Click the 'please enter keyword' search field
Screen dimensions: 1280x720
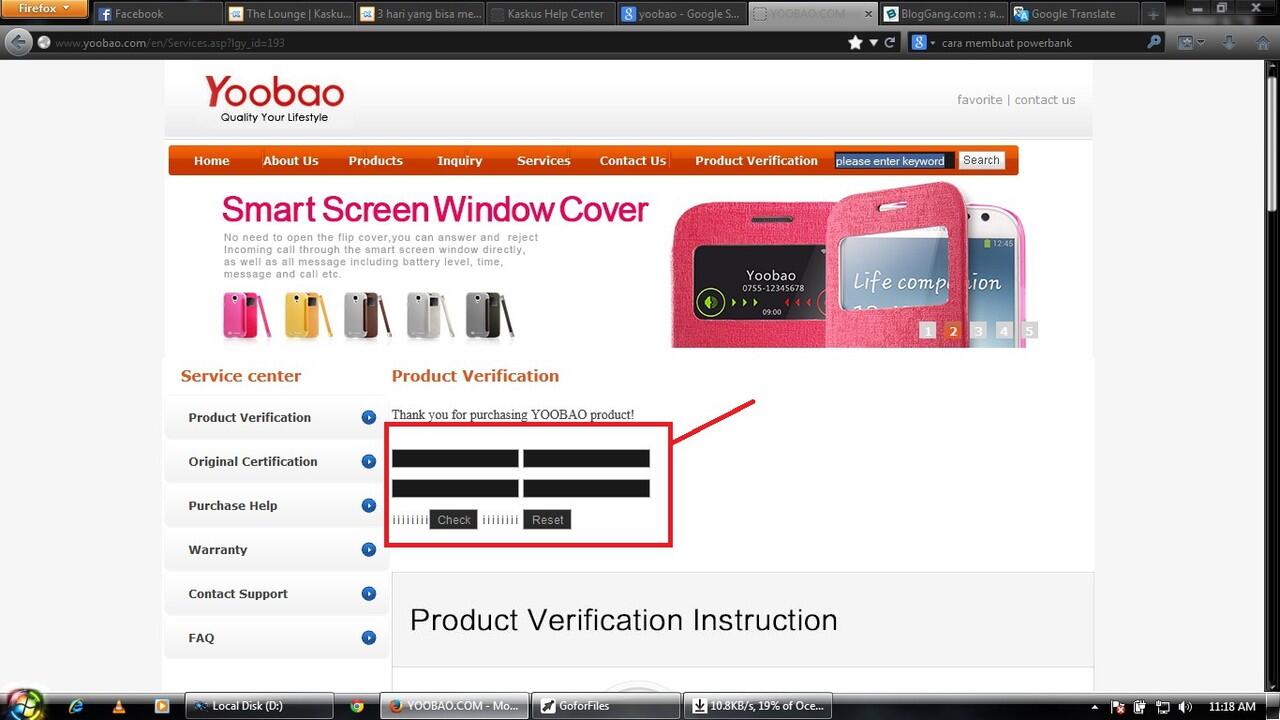[x=894, y=160]
